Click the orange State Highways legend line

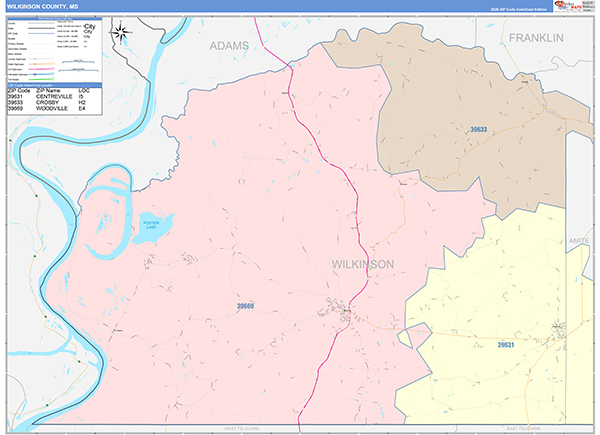pos(41,64)
